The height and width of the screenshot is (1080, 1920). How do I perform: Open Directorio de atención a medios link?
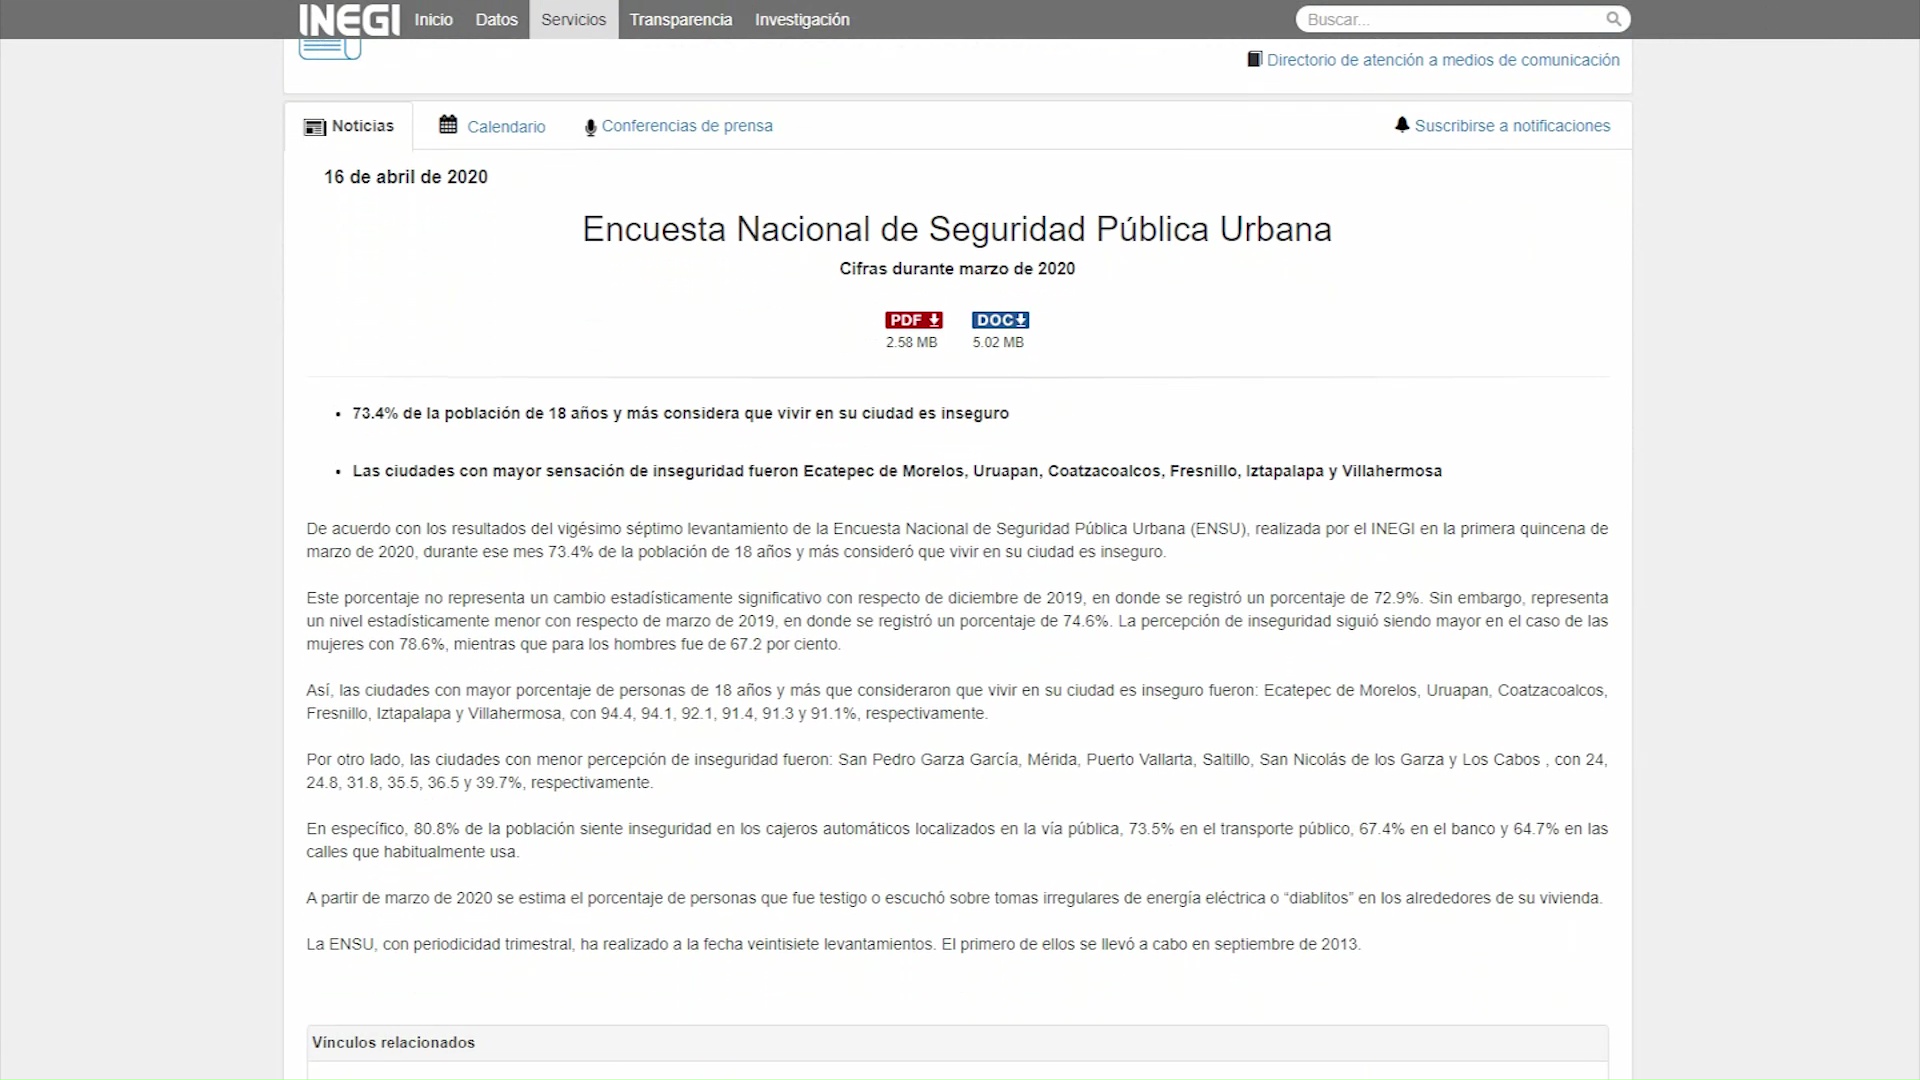click(x=1443, y=60)
